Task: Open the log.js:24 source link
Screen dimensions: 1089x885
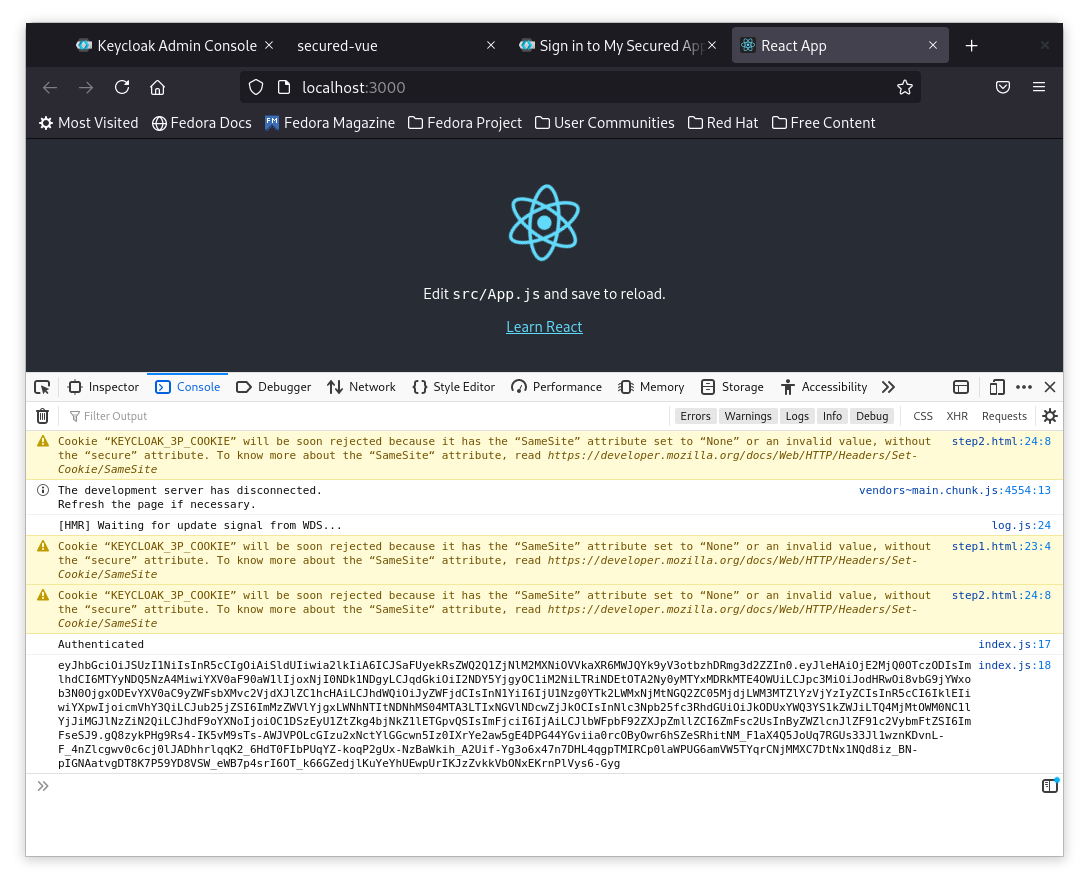Action: tap(1021, 526)
